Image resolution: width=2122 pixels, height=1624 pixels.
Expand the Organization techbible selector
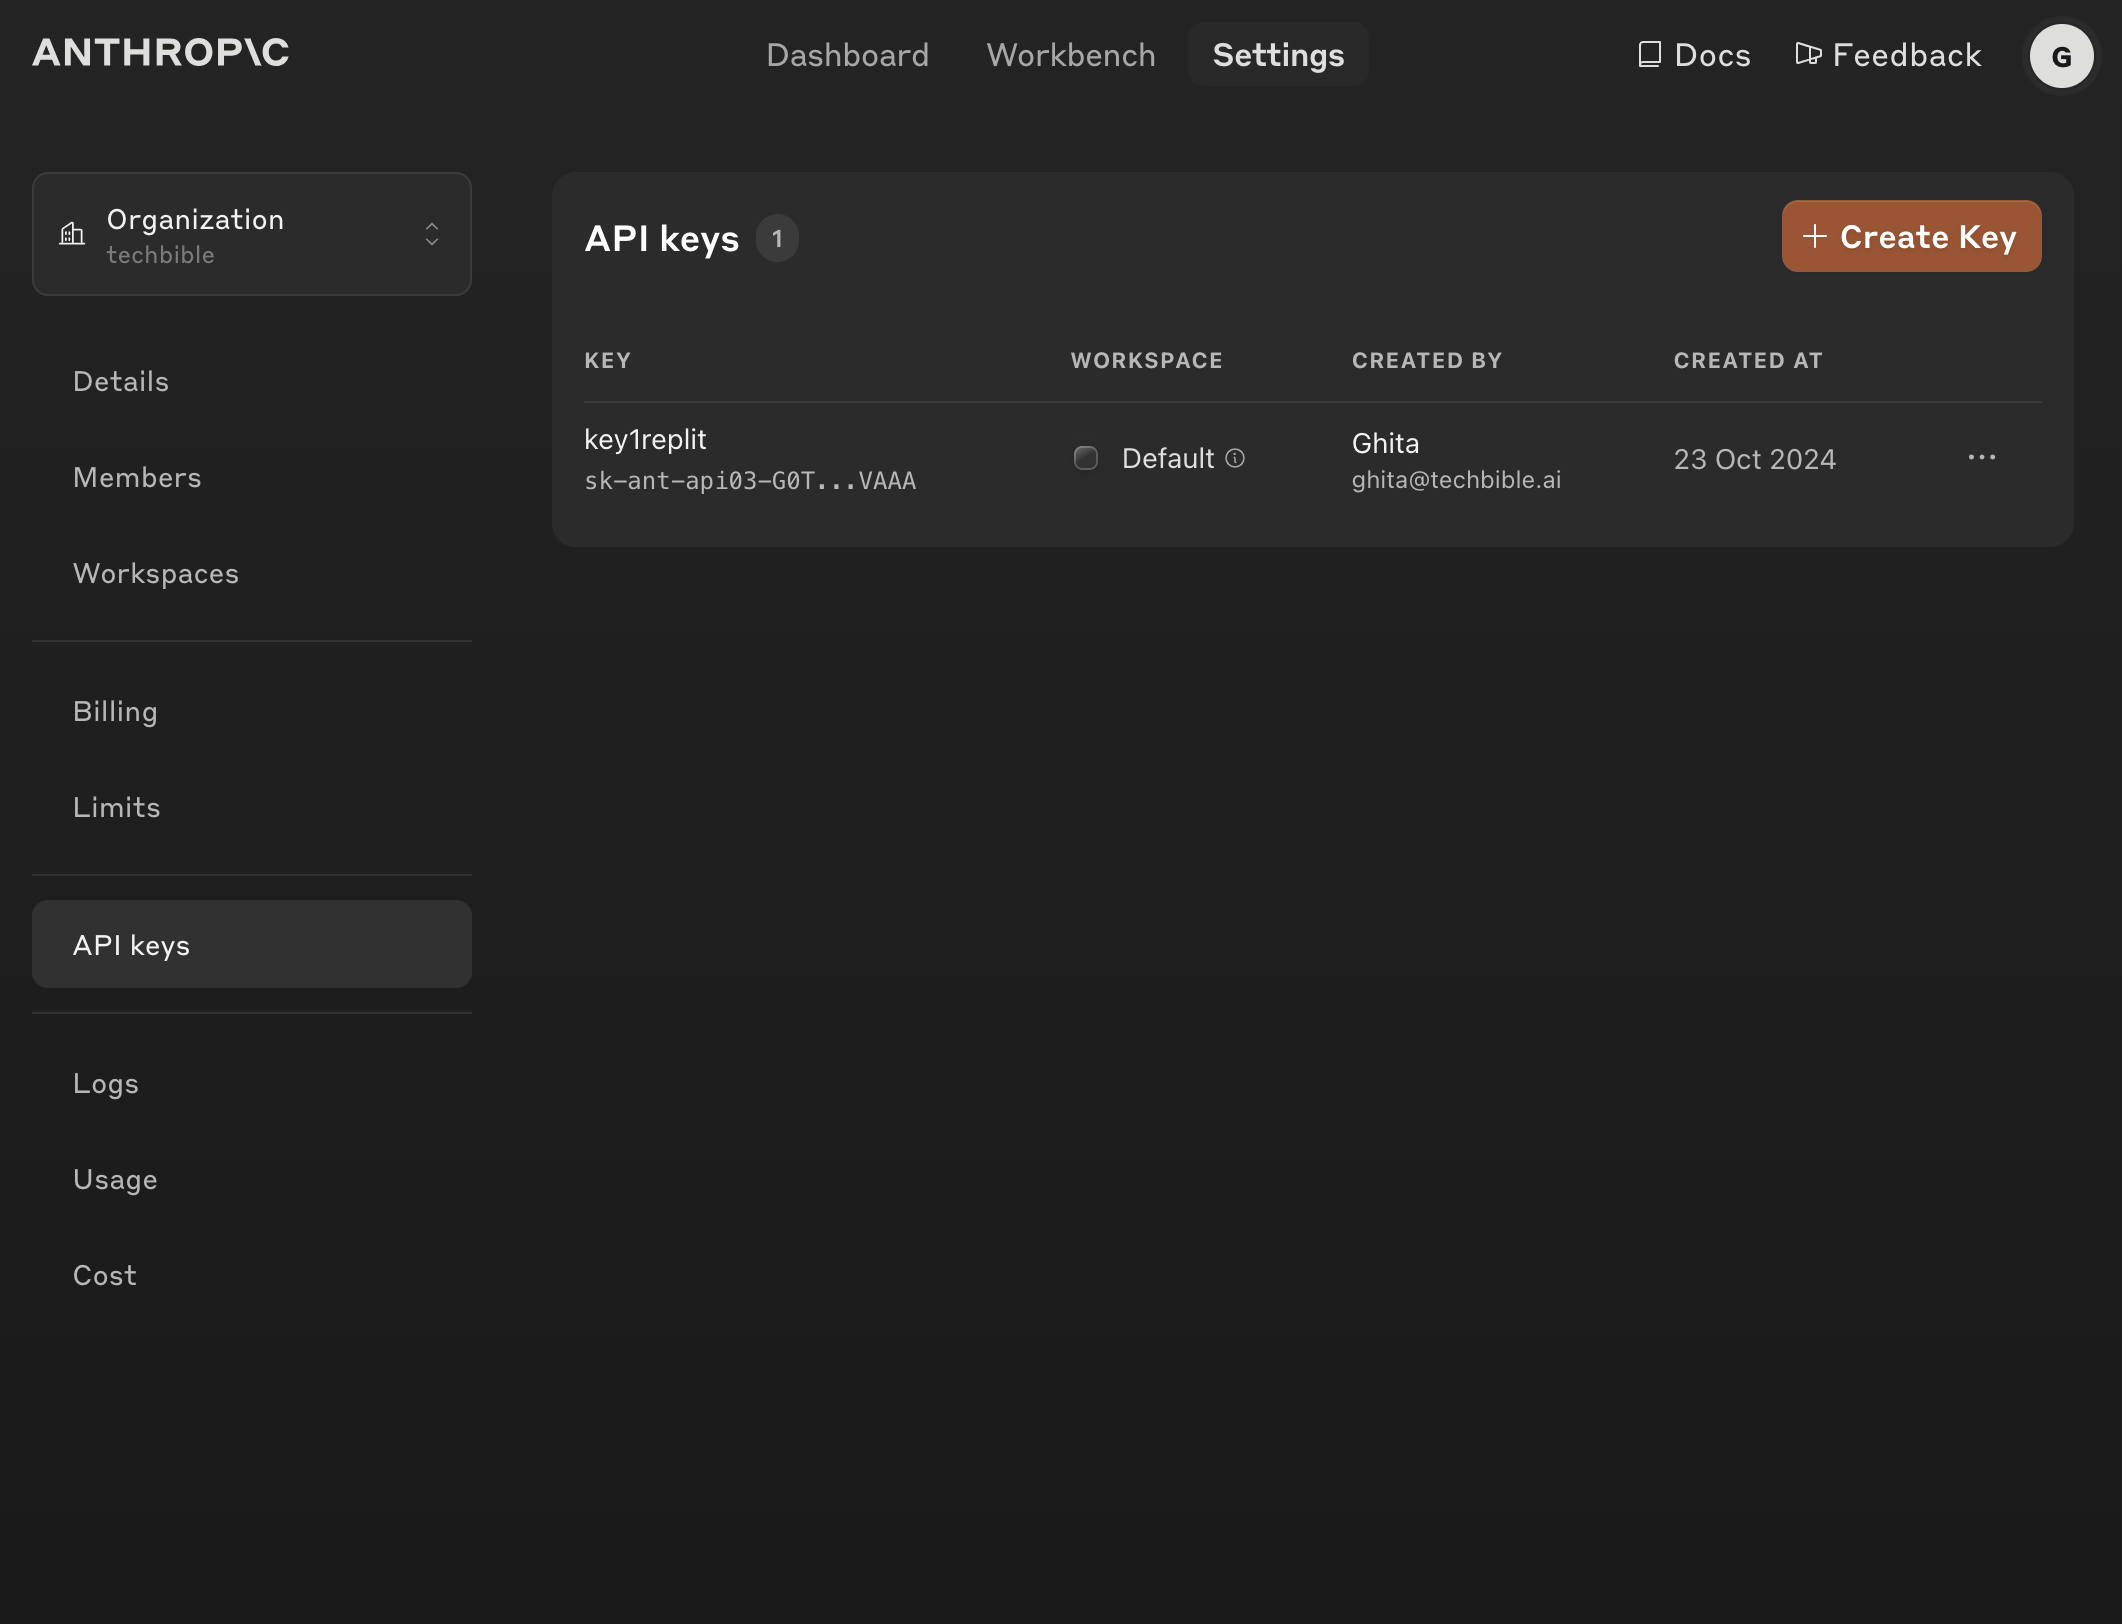252,234
